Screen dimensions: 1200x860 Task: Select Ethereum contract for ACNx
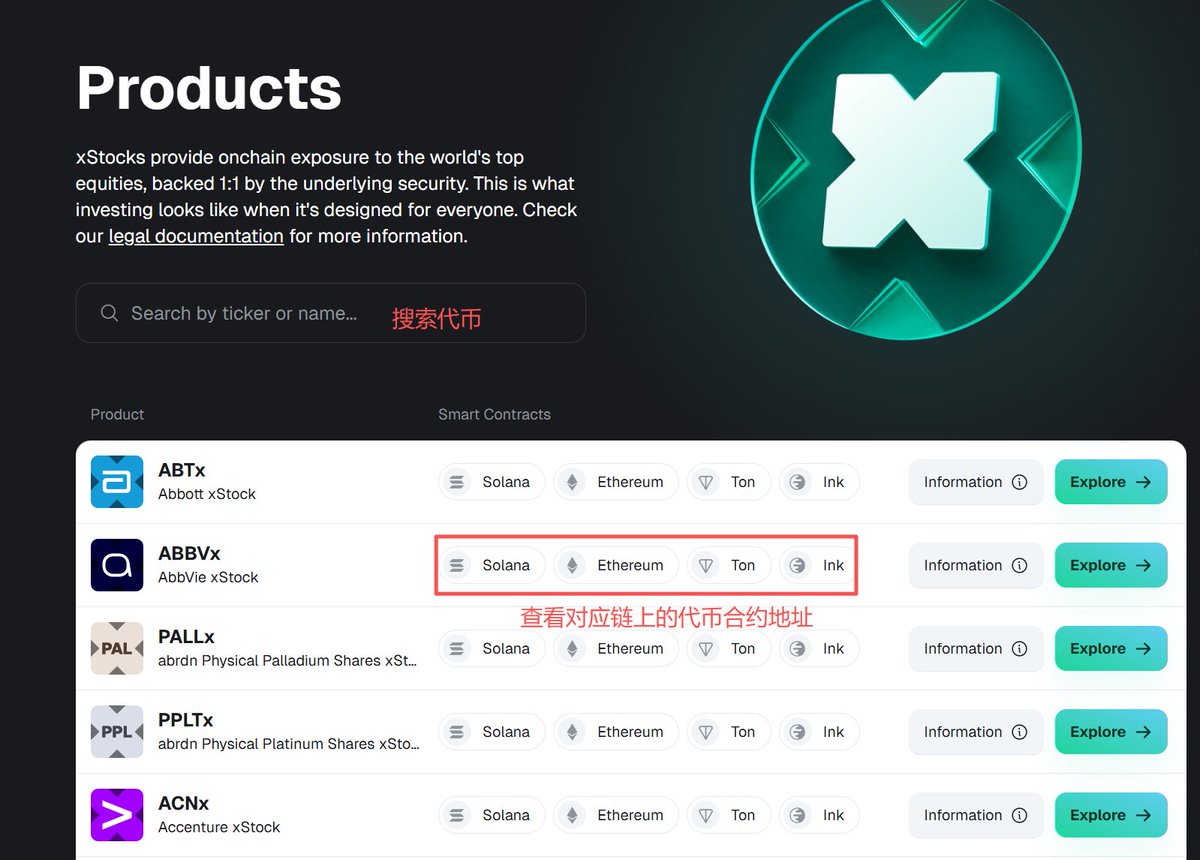pos(616,815)
